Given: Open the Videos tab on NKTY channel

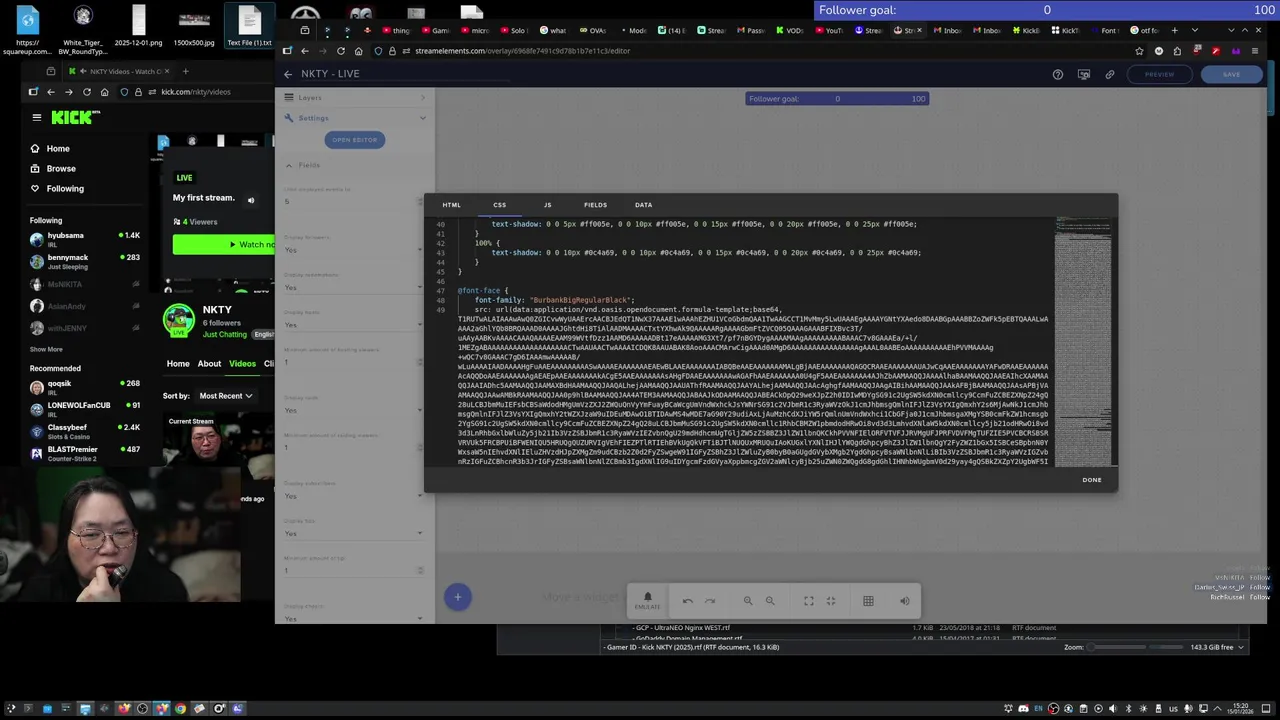Looking at the screenshot, I should (242, 364).
